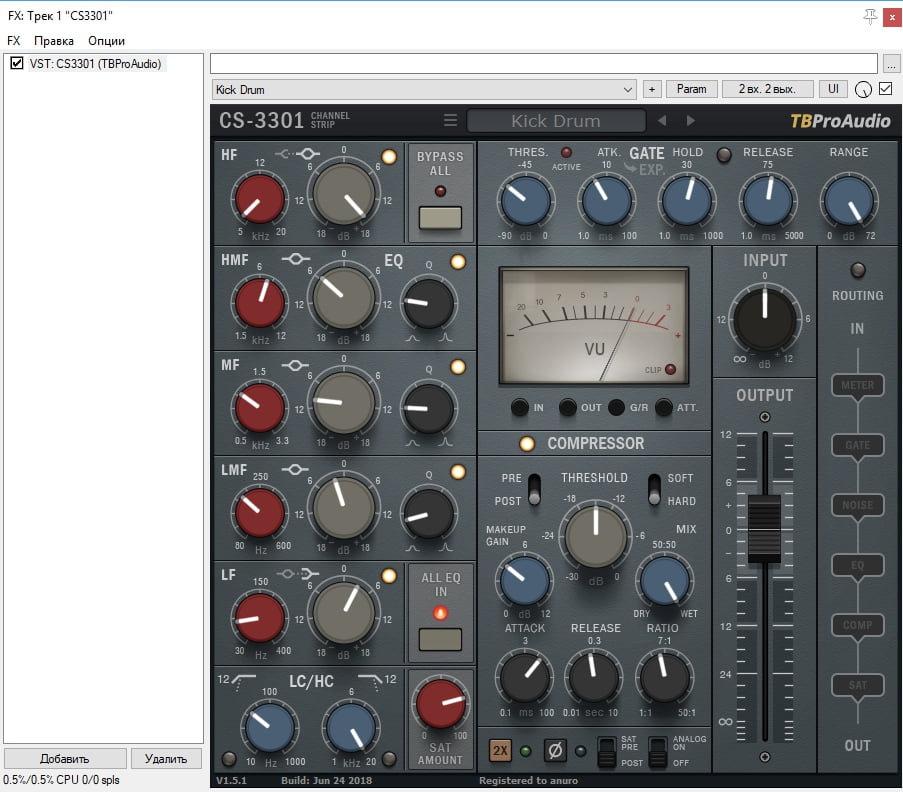The image size is (903, 792).
Task: Open the plugin hamburger menu icon
Action: pyautogui.click(x=451, y=121)
